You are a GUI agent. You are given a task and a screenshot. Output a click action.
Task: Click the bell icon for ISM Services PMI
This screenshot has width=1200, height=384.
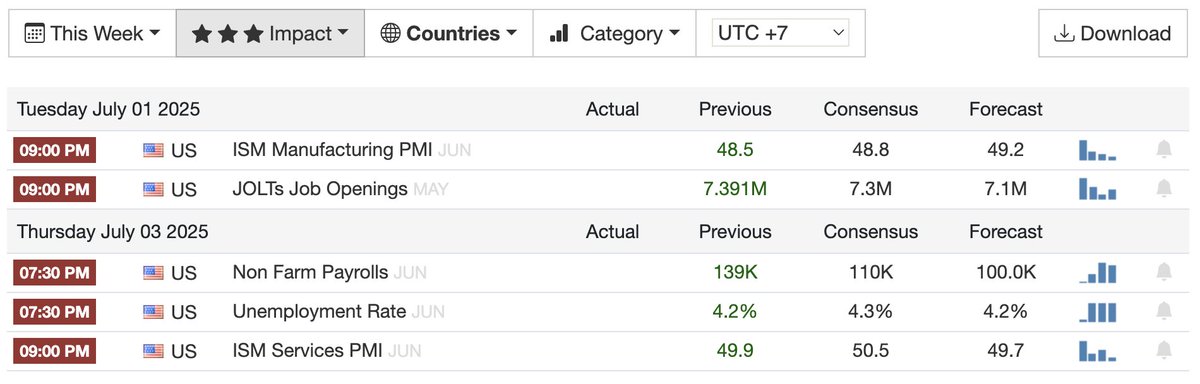(1163, 351)
